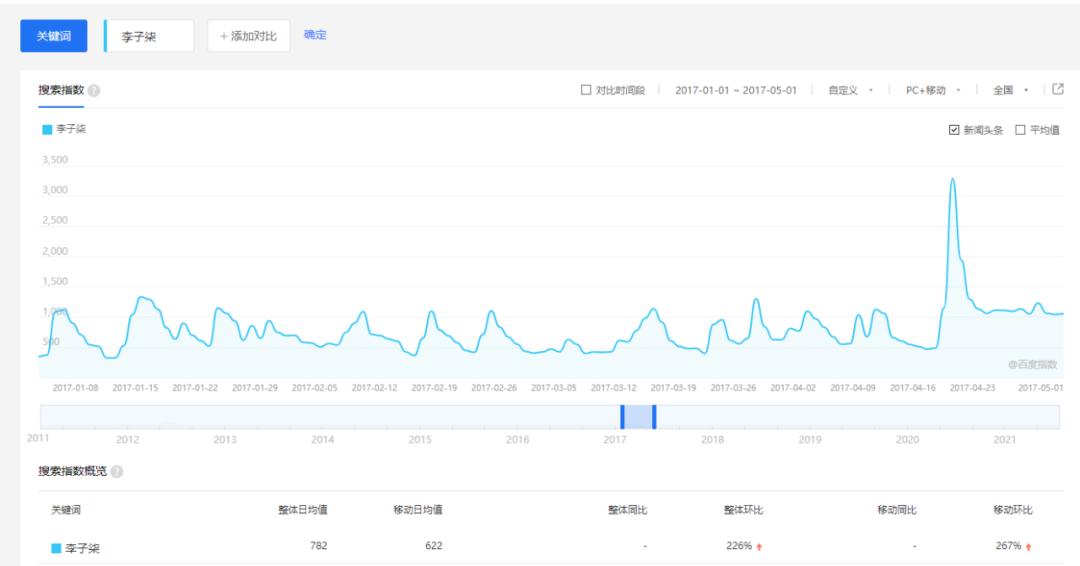This screenshot has height=566, width=1080.
Task: Click the red up arrow next to 226%
Action: tap(759, 547)
